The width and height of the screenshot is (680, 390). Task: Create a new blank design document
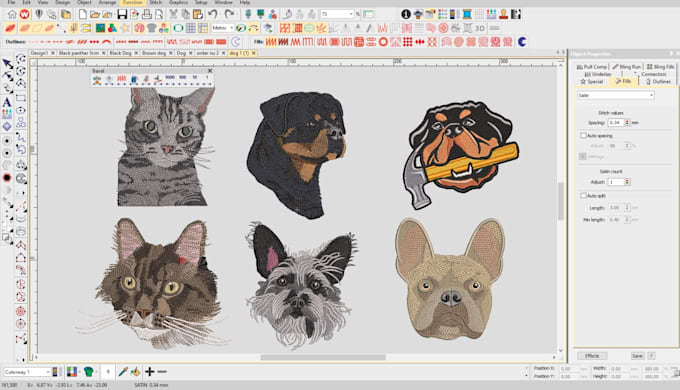coord(82,14)
